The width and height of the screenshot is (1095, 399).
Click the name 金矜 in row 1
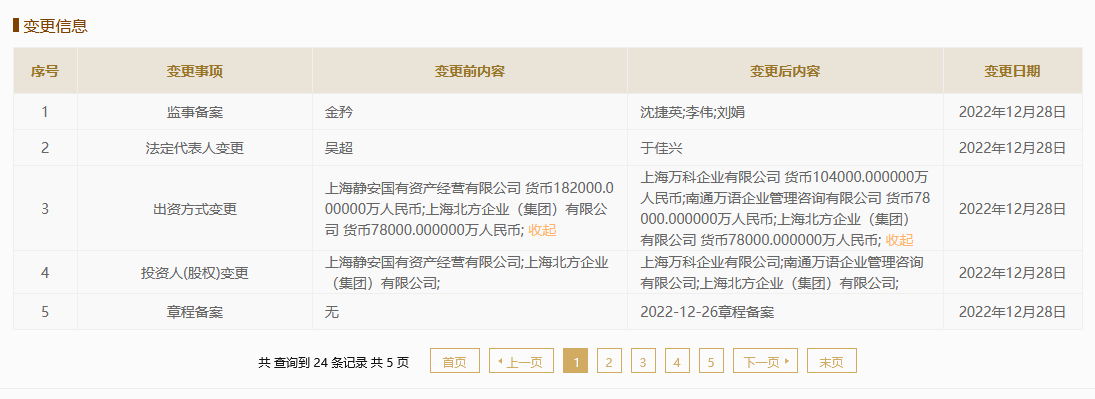339,112
